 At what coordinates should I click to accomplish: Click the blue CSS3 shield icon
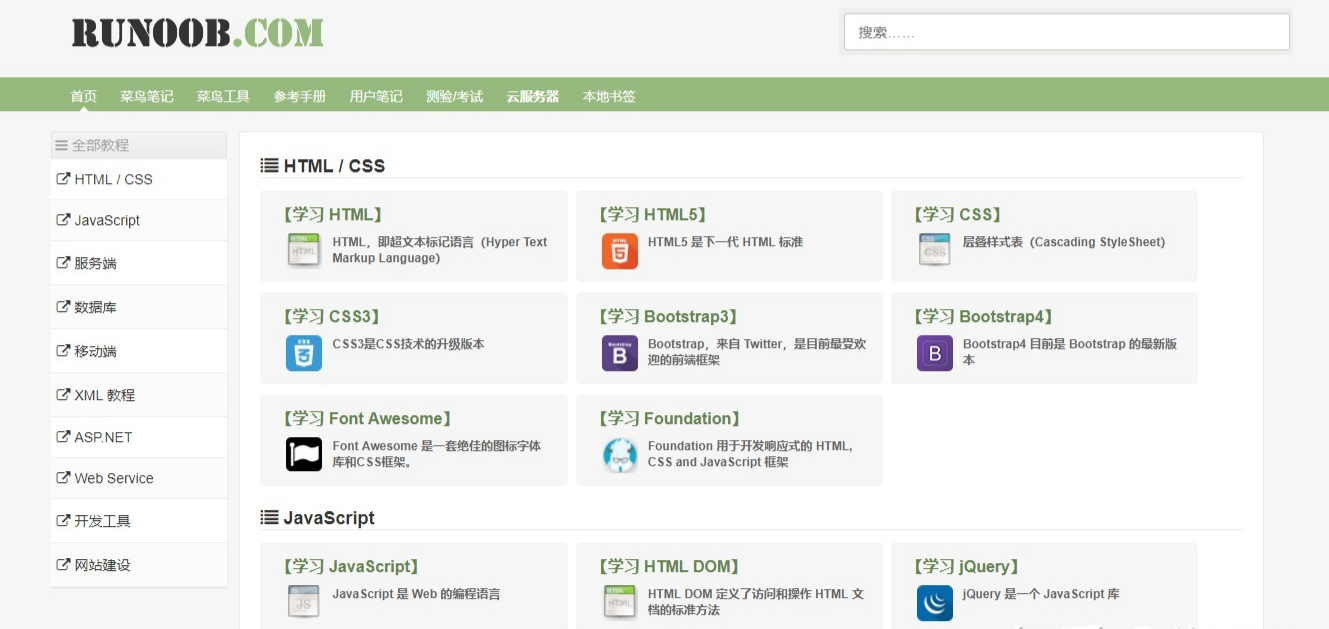[x=304, y=353]
